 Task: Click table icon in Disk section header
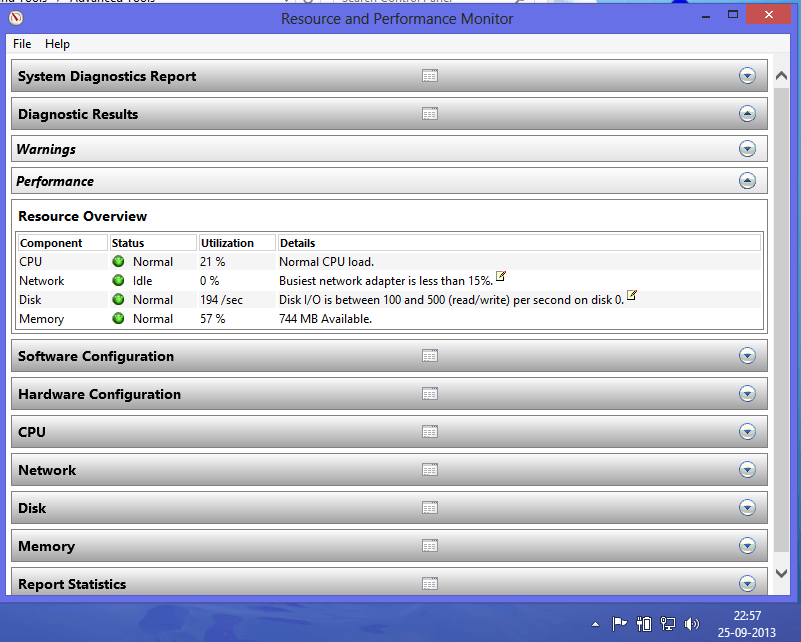[430, 508]
